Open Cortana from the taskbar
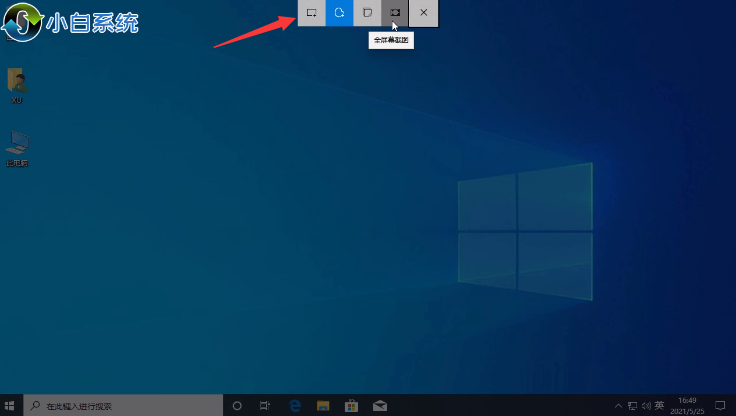Screen dimensions: 736x416 click(237, 406)
